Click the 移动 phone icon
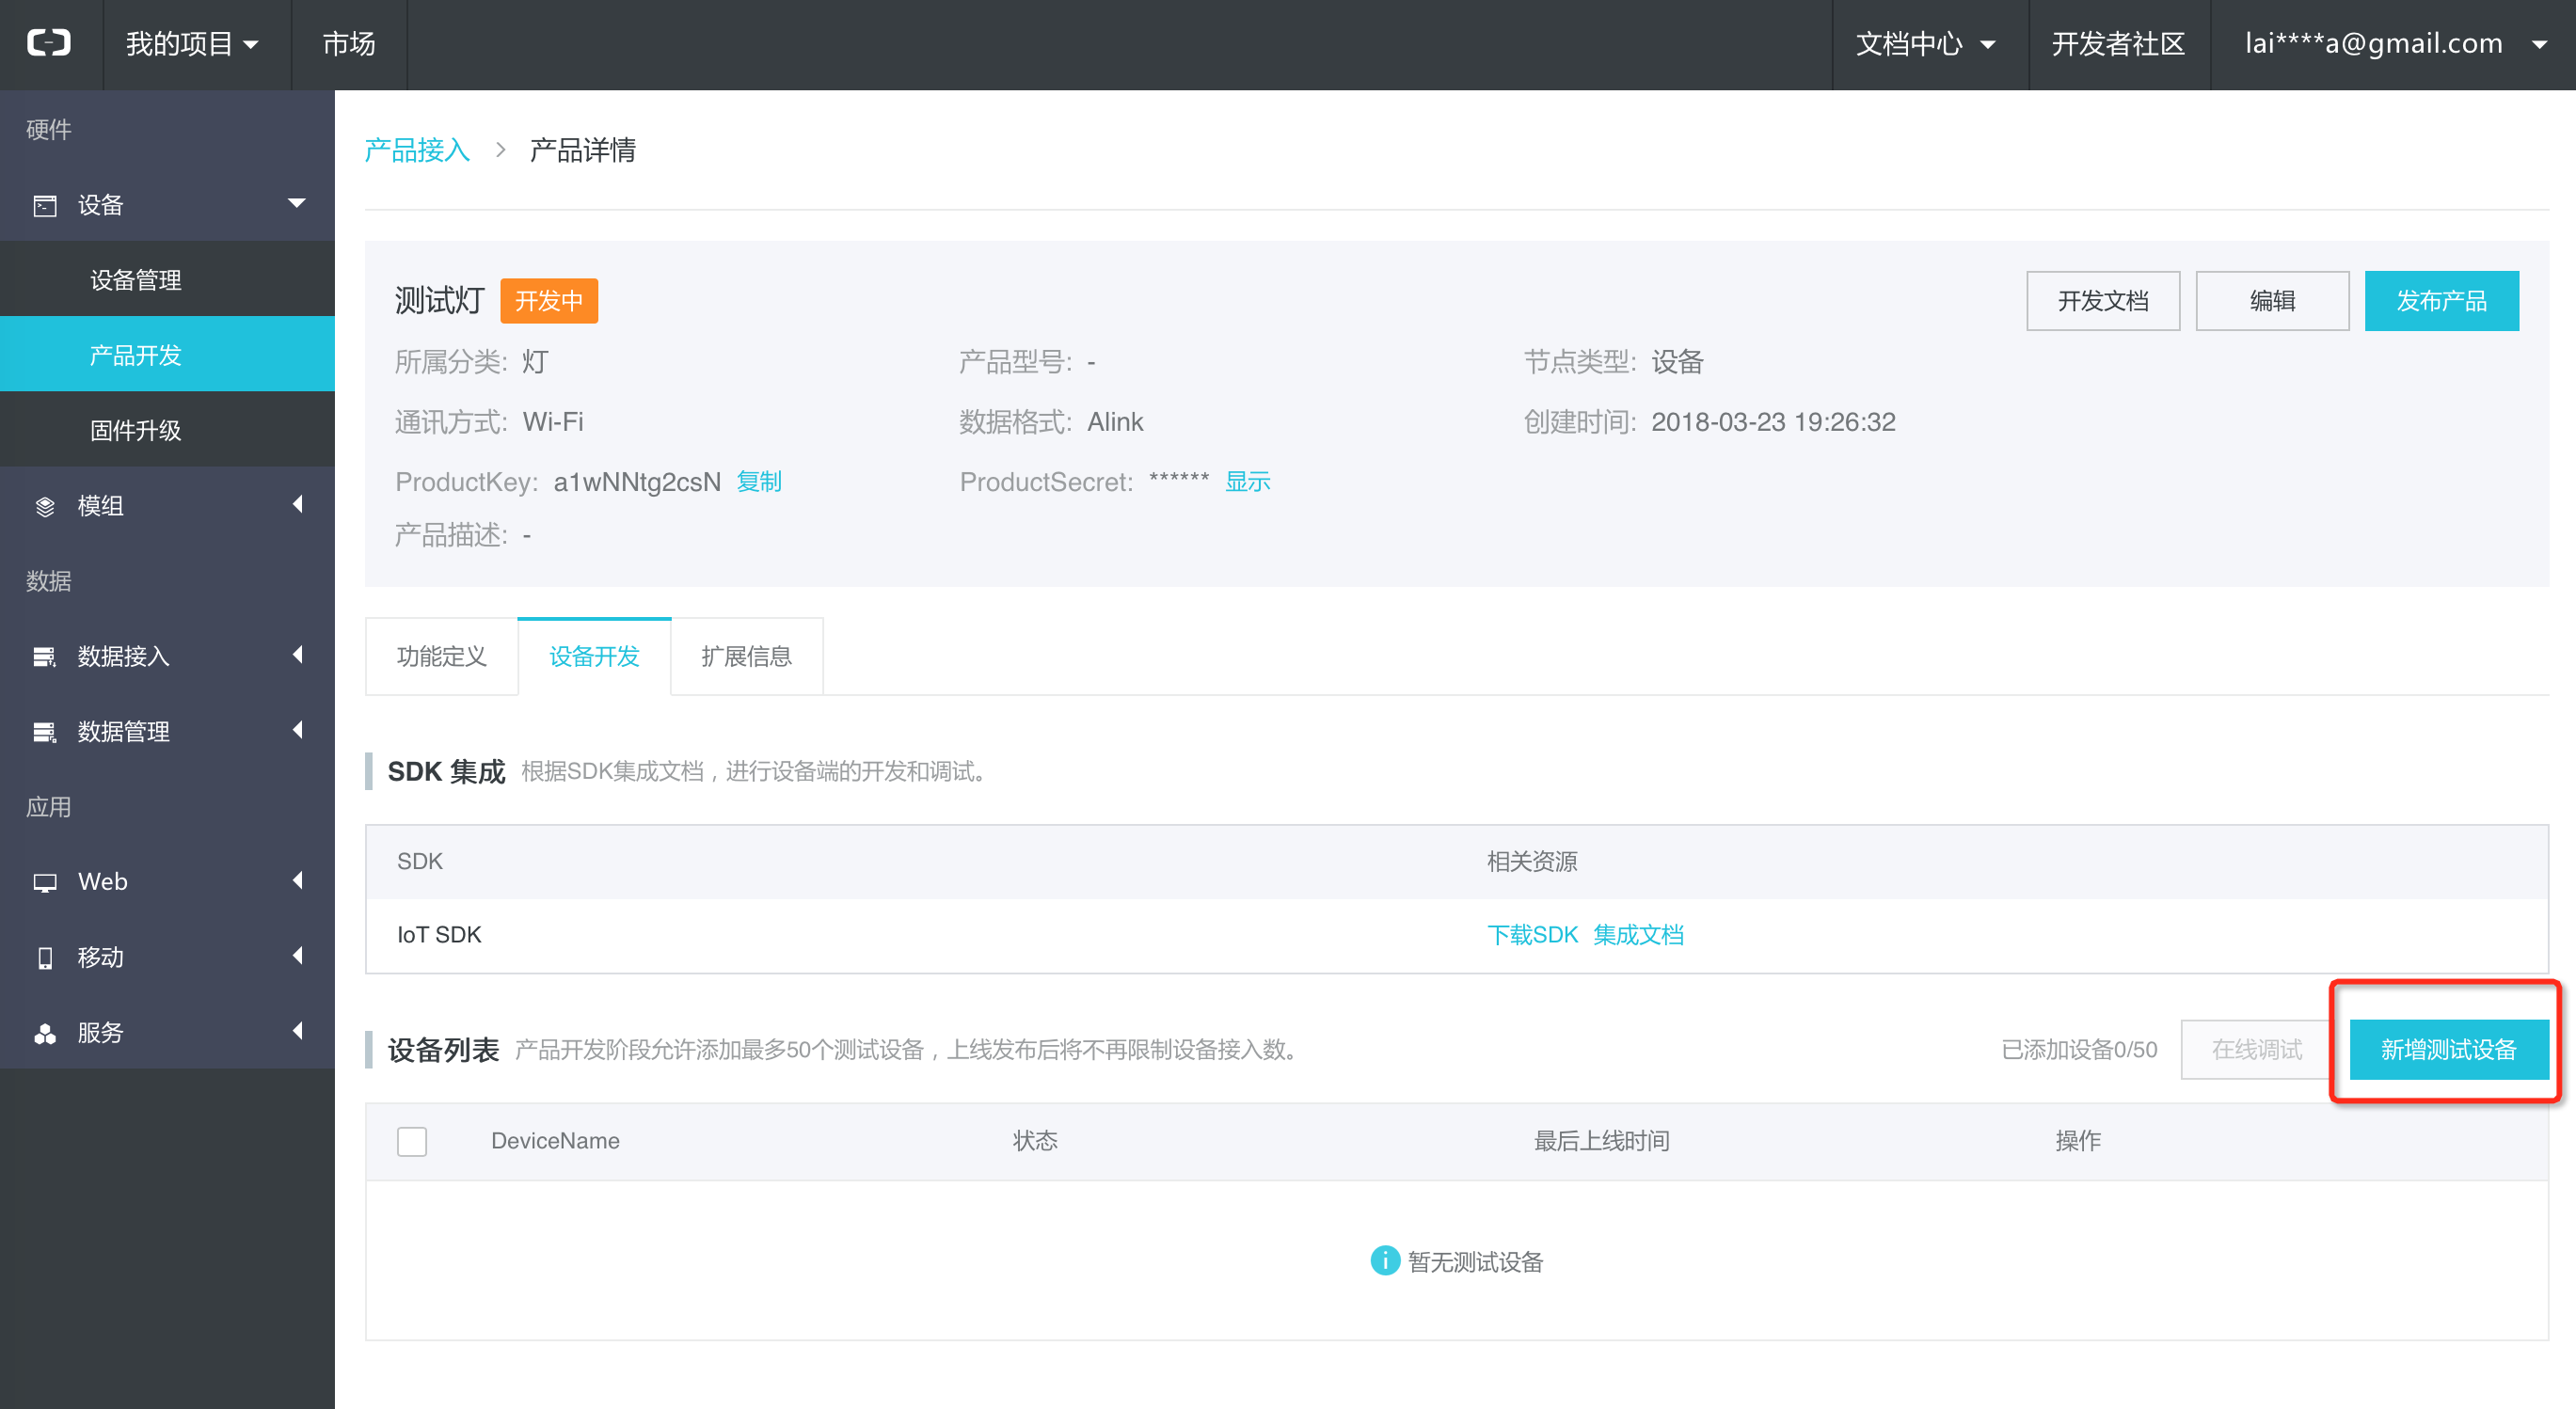This screenshot has width=2576, height=1409. point(45,957)
